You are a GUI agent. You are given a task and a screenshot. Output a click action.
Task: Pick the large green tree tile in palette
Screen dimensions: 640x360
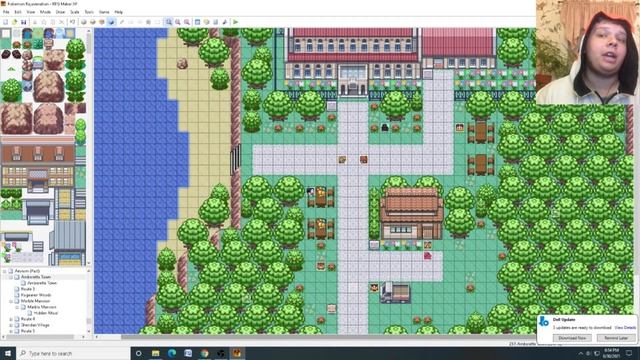click(11, 90)
